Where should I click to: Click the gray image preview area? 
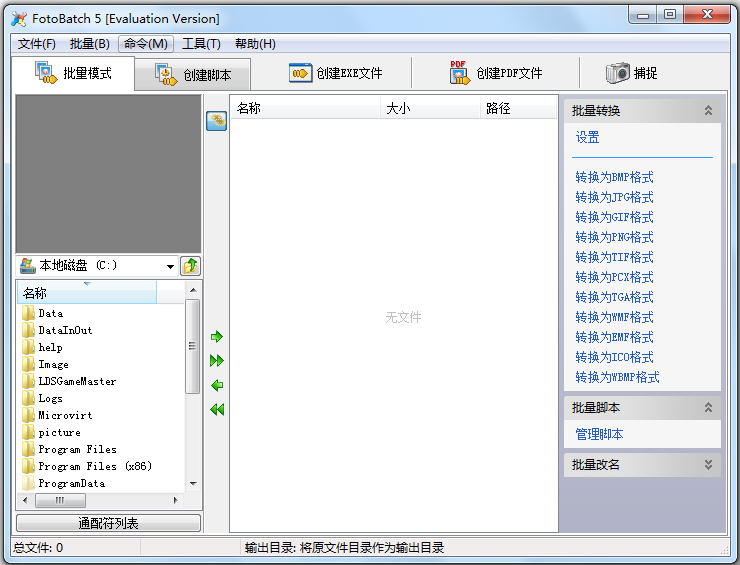click(109, 174)
